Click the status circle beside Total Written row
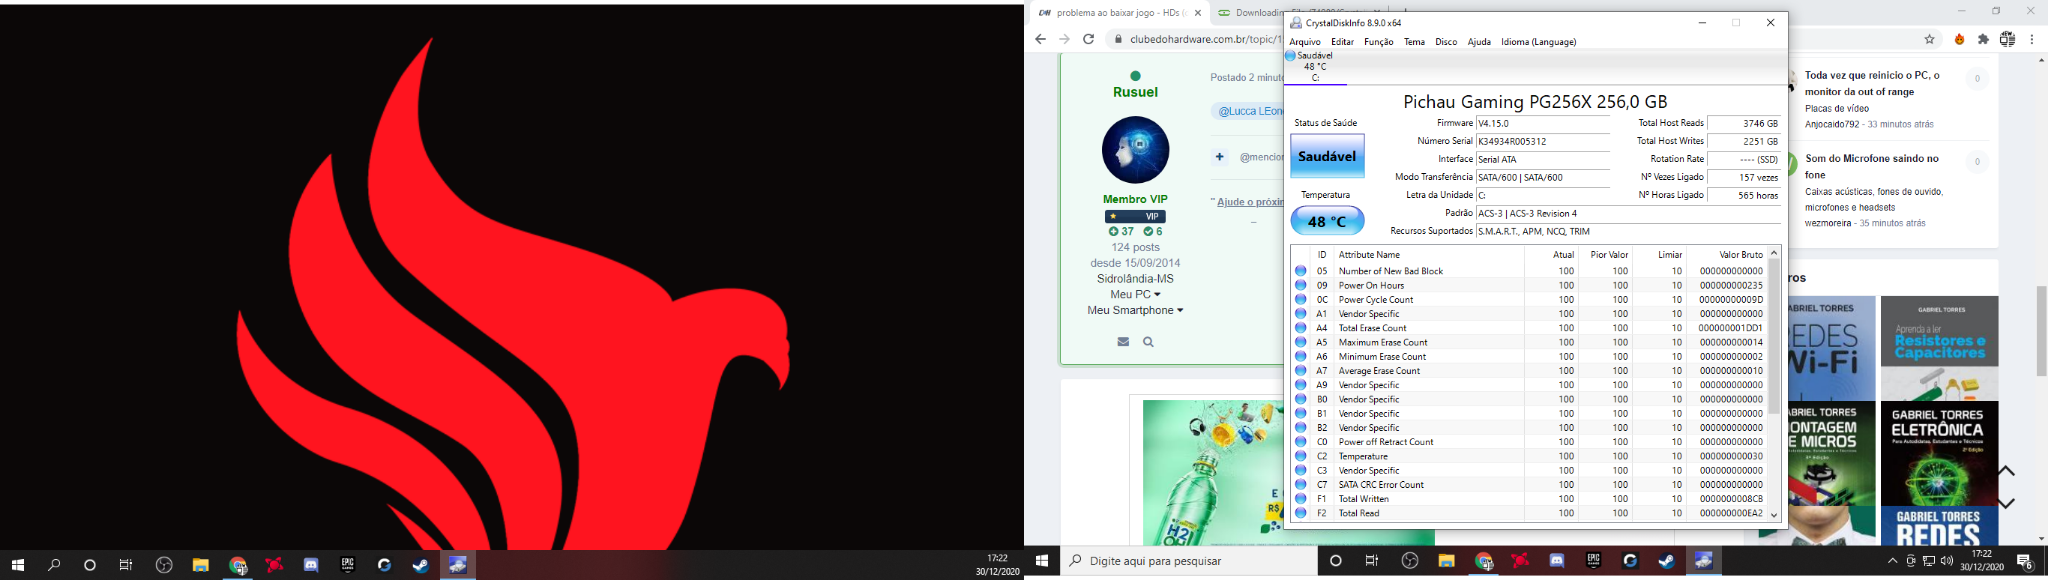 pyautogui.click(x=1301, y=498)
